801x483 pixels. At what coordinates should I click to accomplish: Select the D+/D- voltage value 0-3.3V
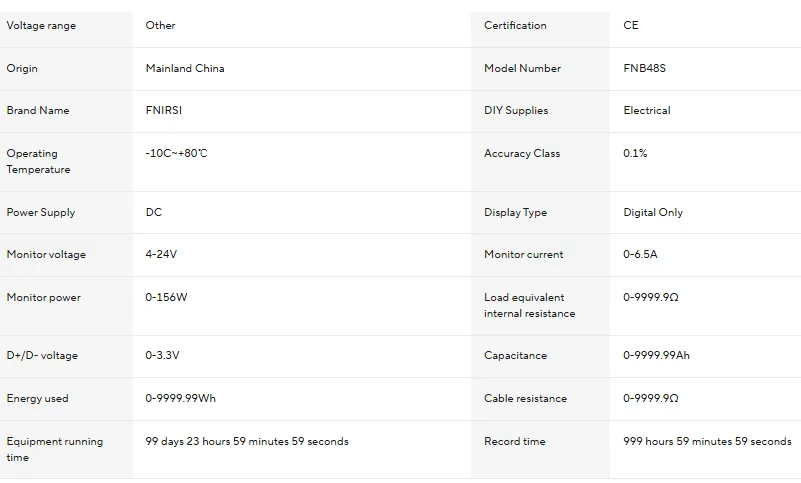(x=163, y=356)
